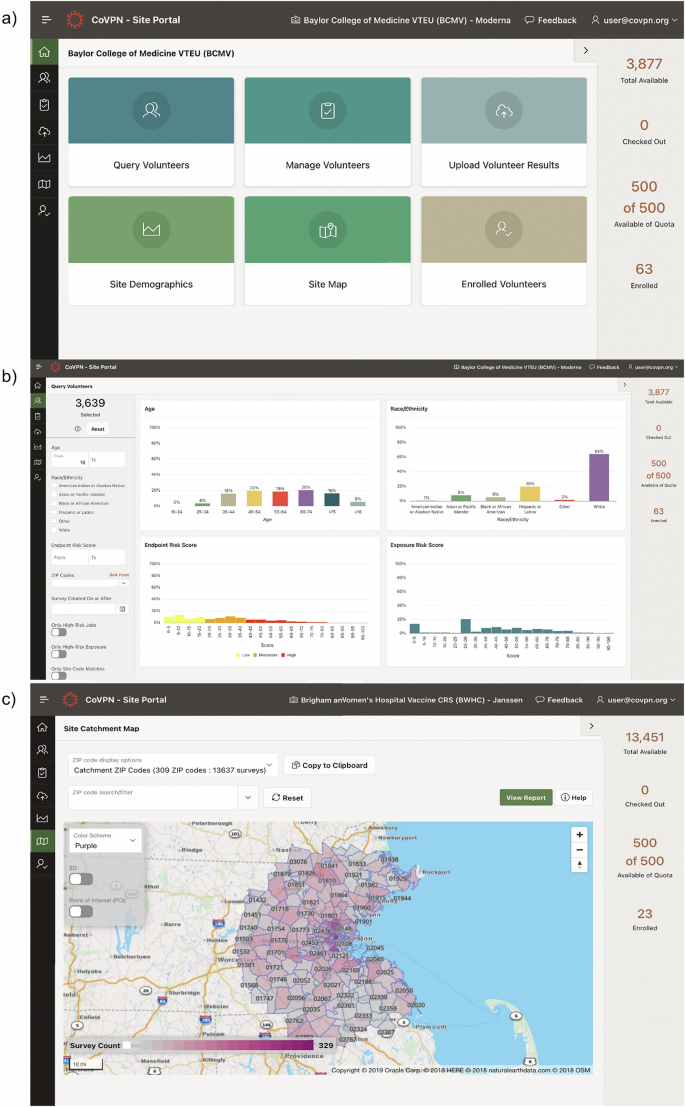Screen dimensions: 685x1107
Task: Open calendar picker for Survey Created date
Action: (x=122, y=609)
